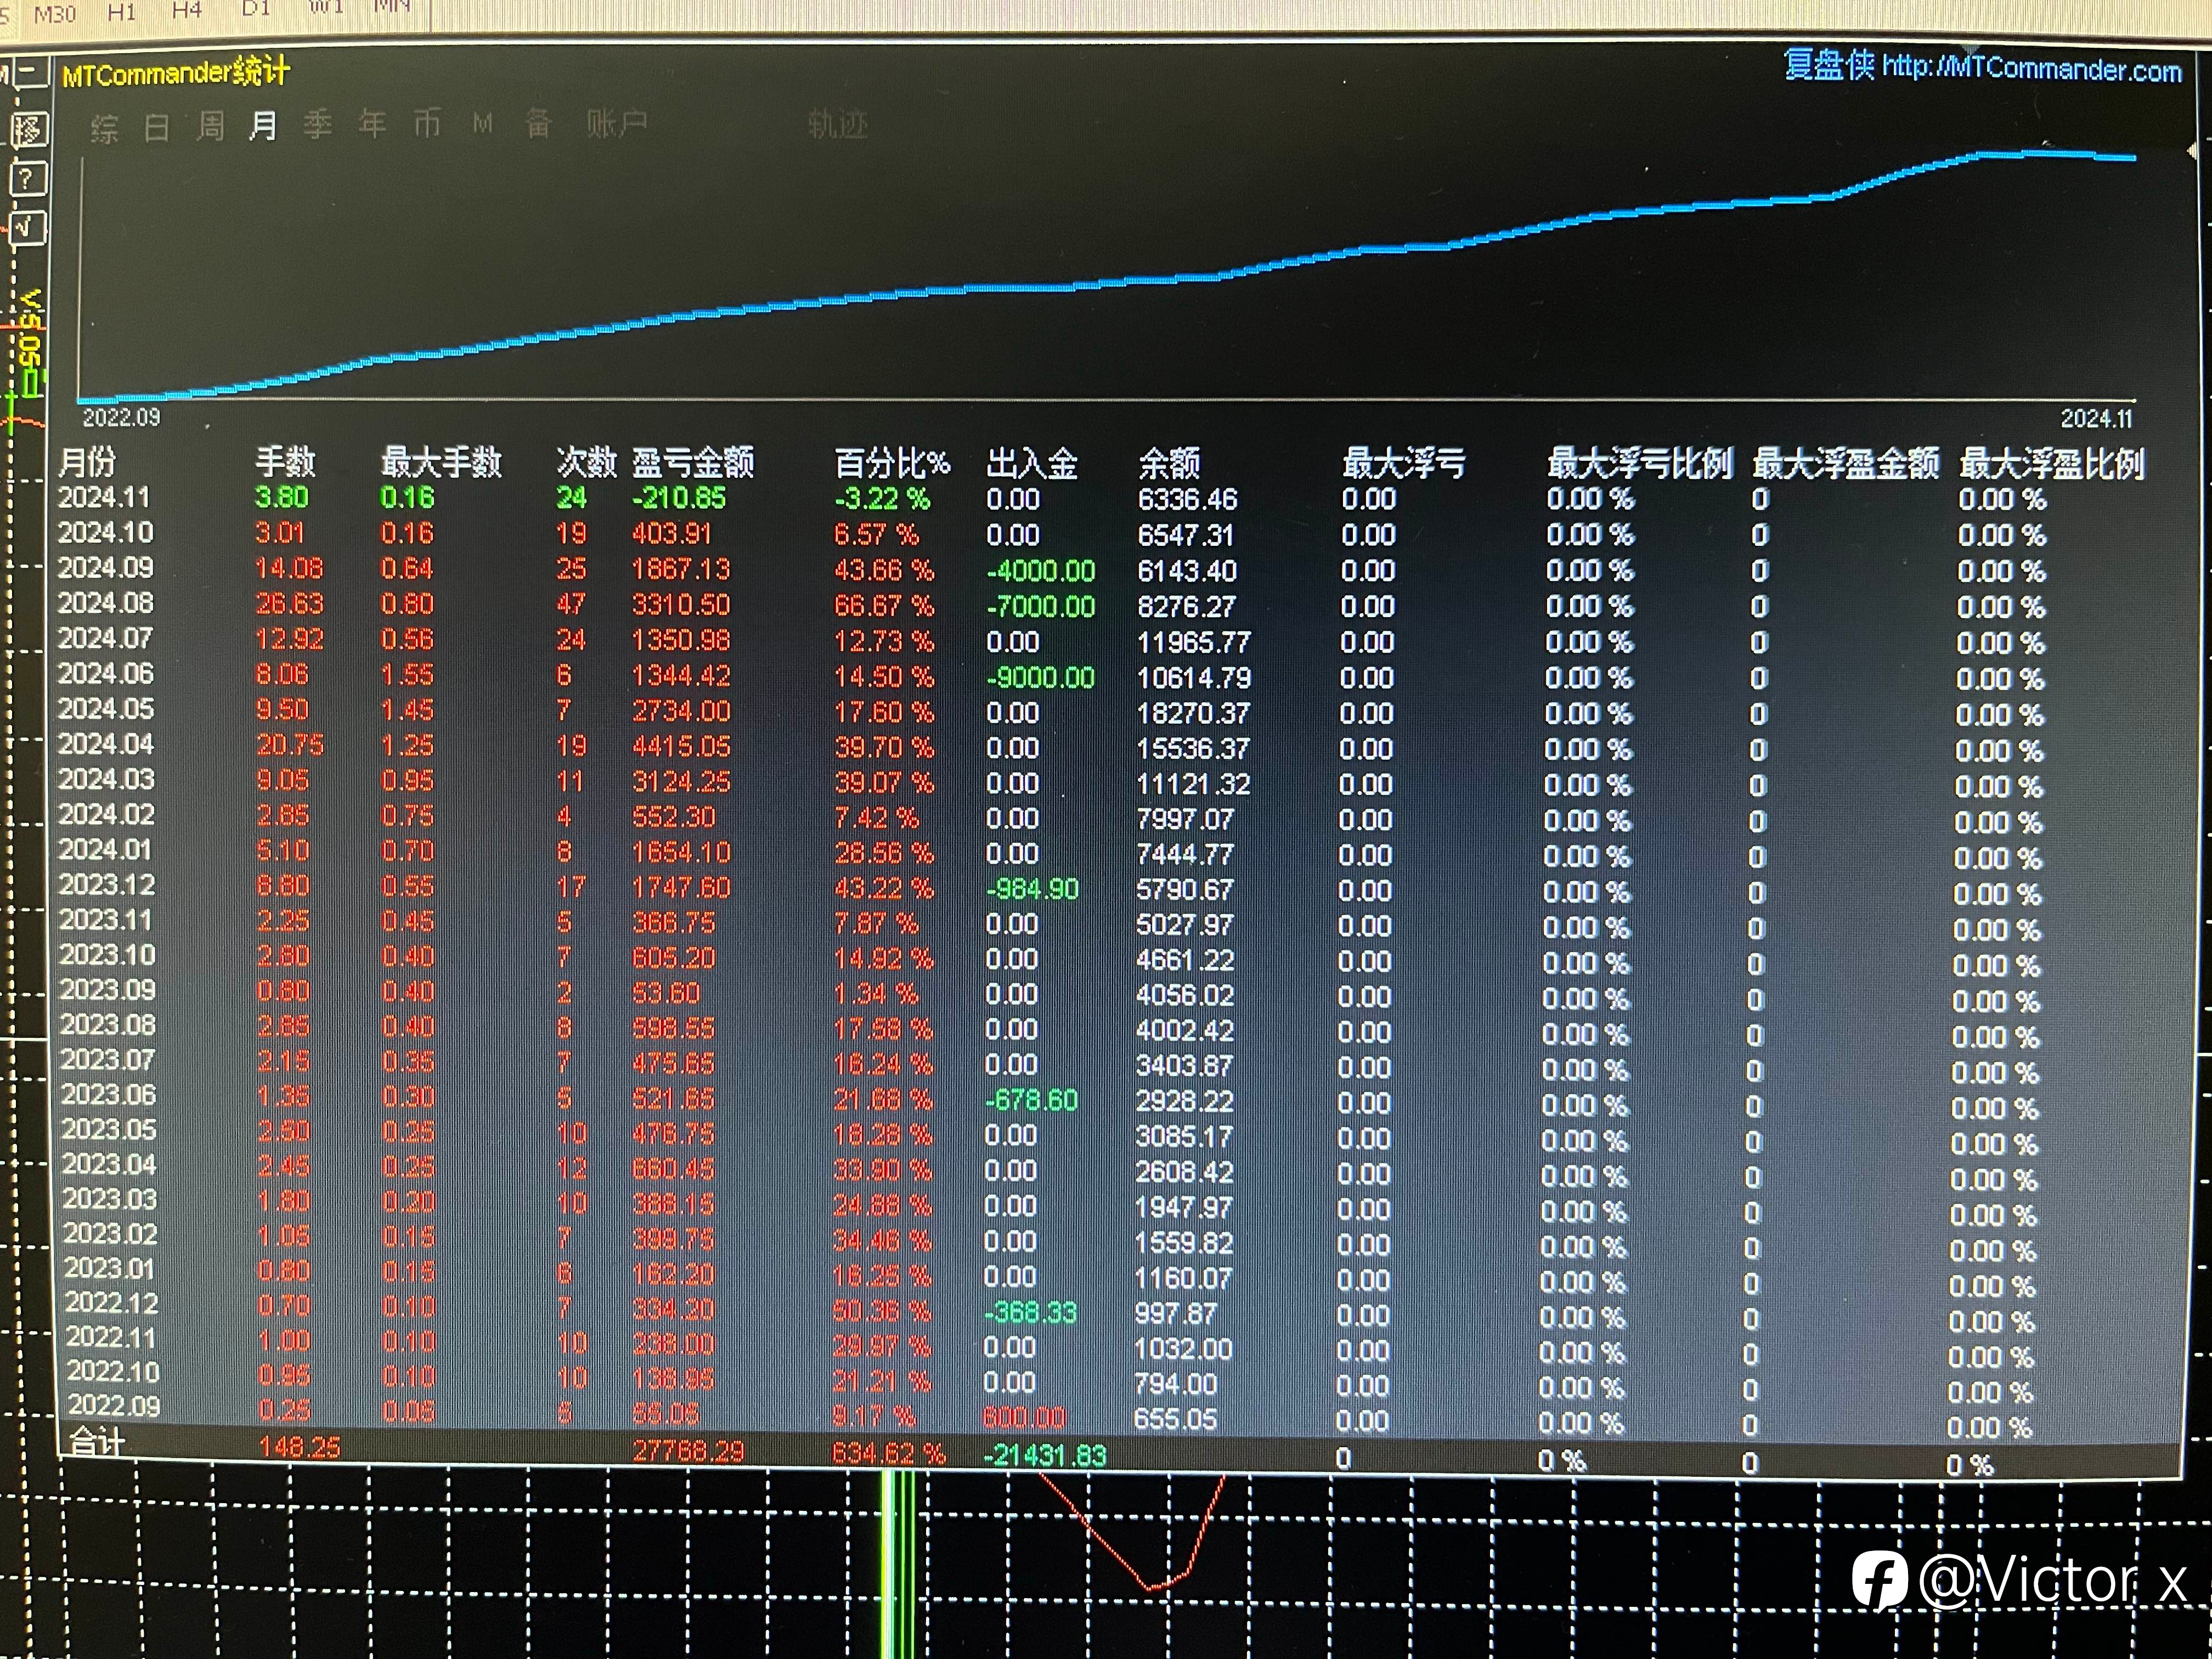
Task: Click the -21431.83 total withdrawal value
Action: [x=1045, y=1455]
